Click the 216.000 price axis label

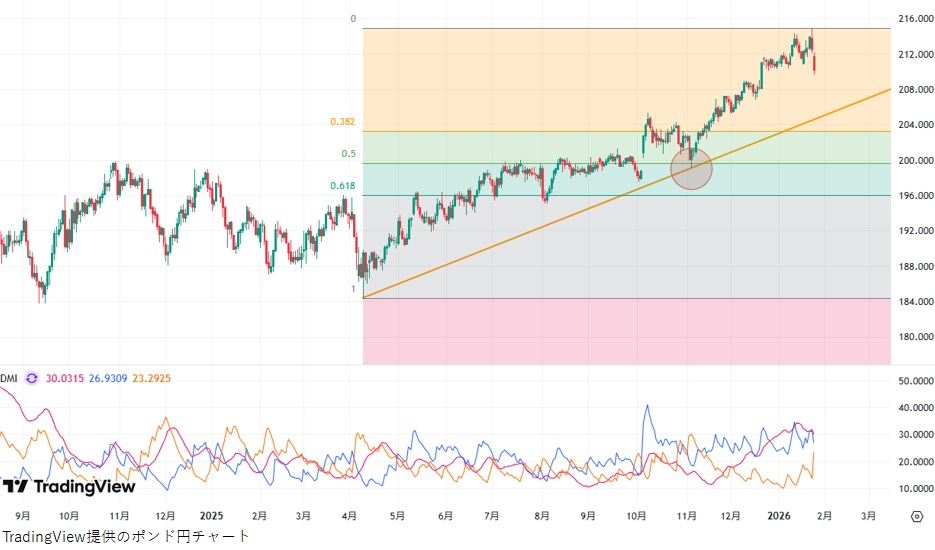(914, 19)
